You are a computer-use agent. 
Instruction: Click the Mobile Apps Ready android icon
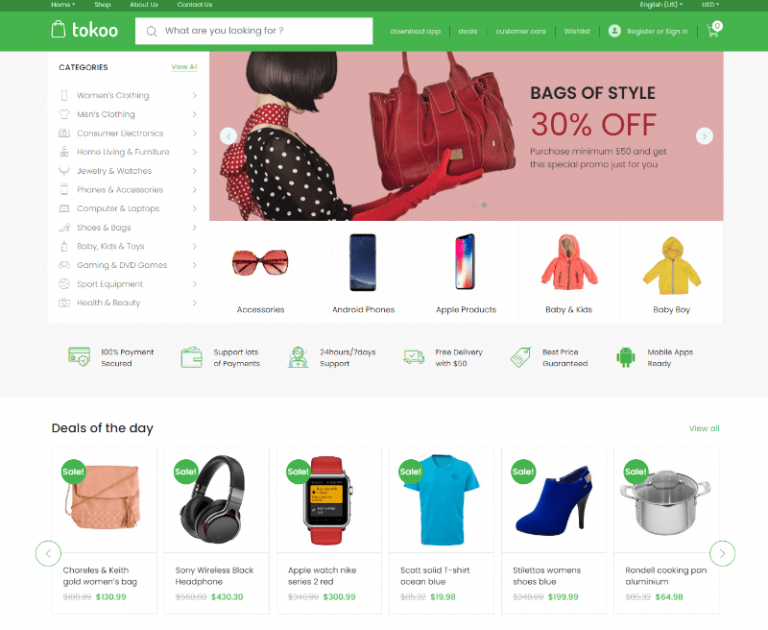625,357
